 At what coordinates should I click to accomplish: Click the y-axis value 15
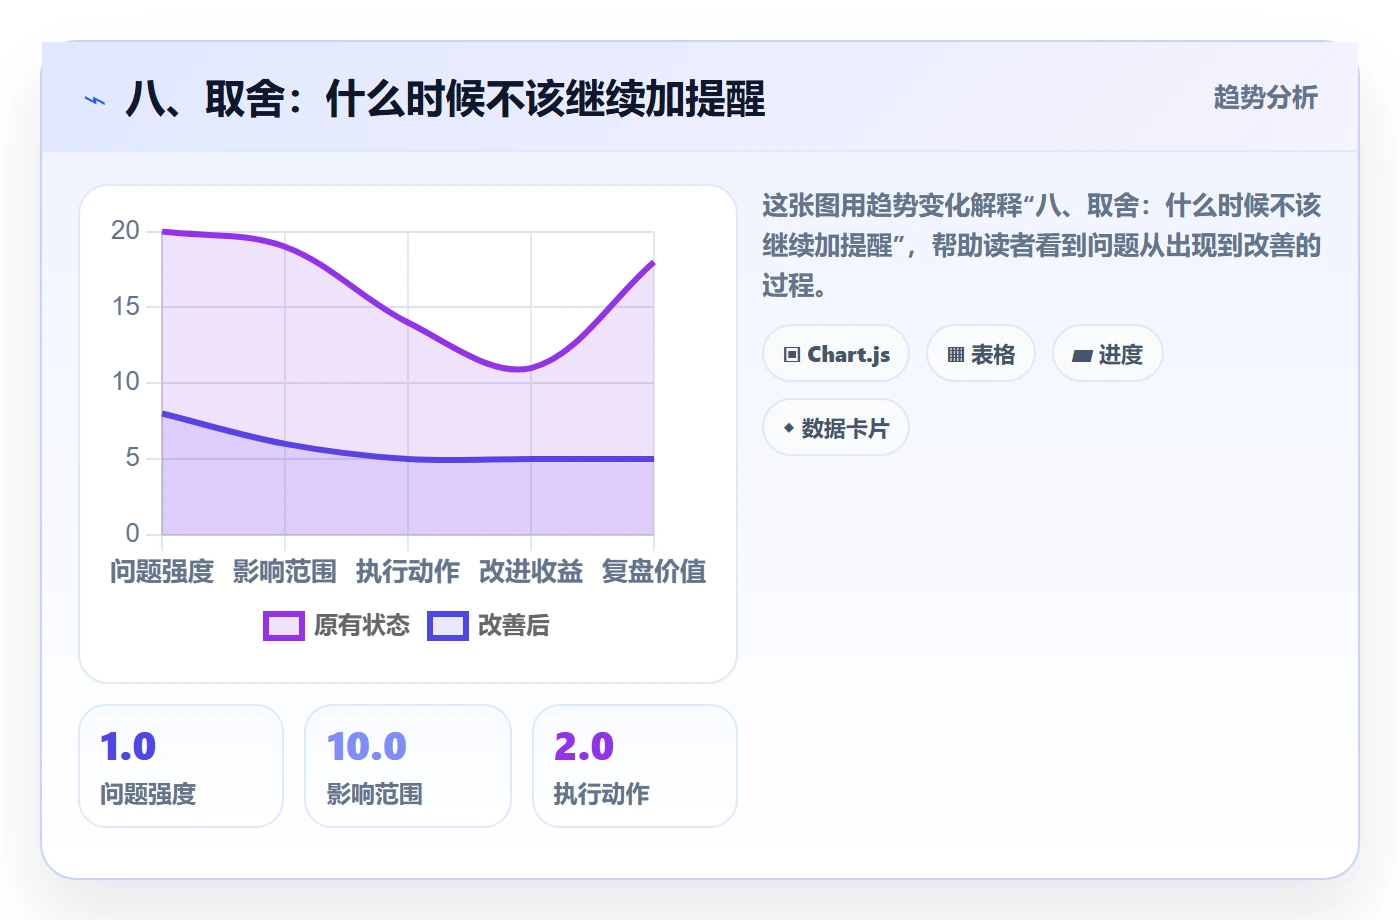tap(126, 306)
